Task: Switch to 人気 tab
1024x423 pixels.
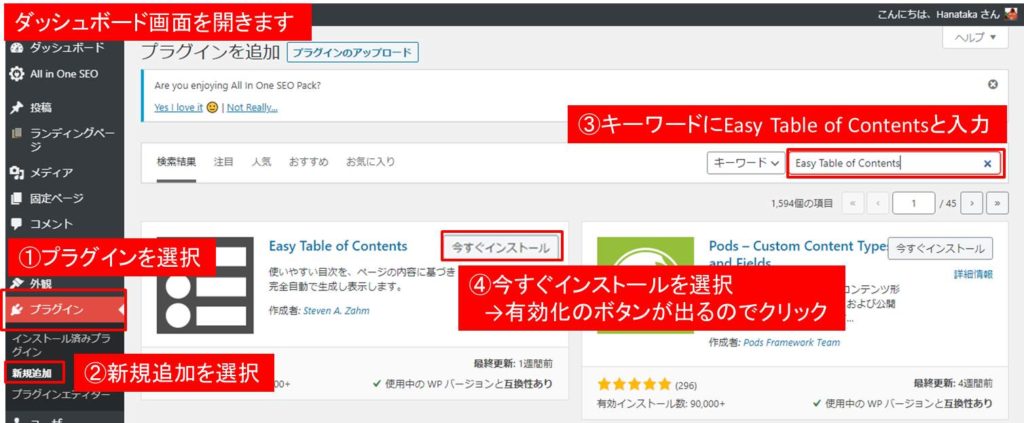Action: tap(261, 162)
